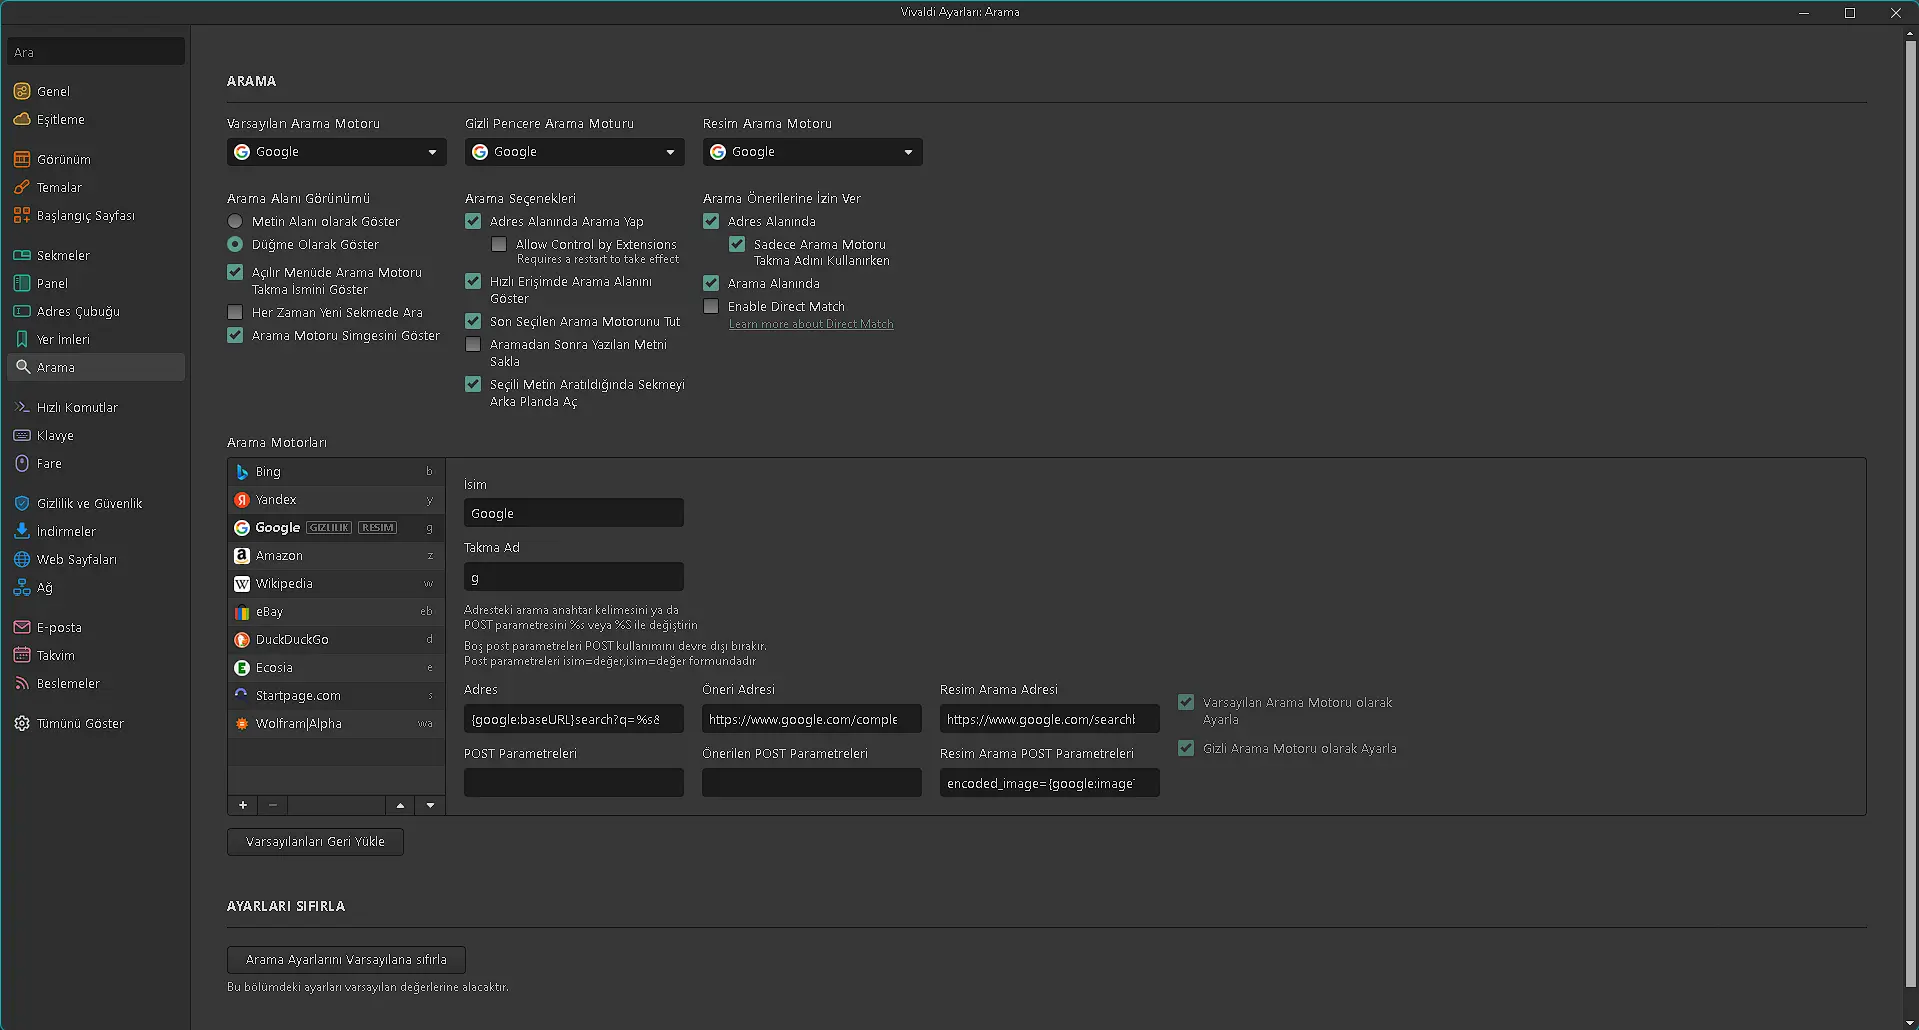The width and height of the screenshot is (1919, 1030).
Task: Select the Klavye keyboard icon
Action: [x=22, y=435]
